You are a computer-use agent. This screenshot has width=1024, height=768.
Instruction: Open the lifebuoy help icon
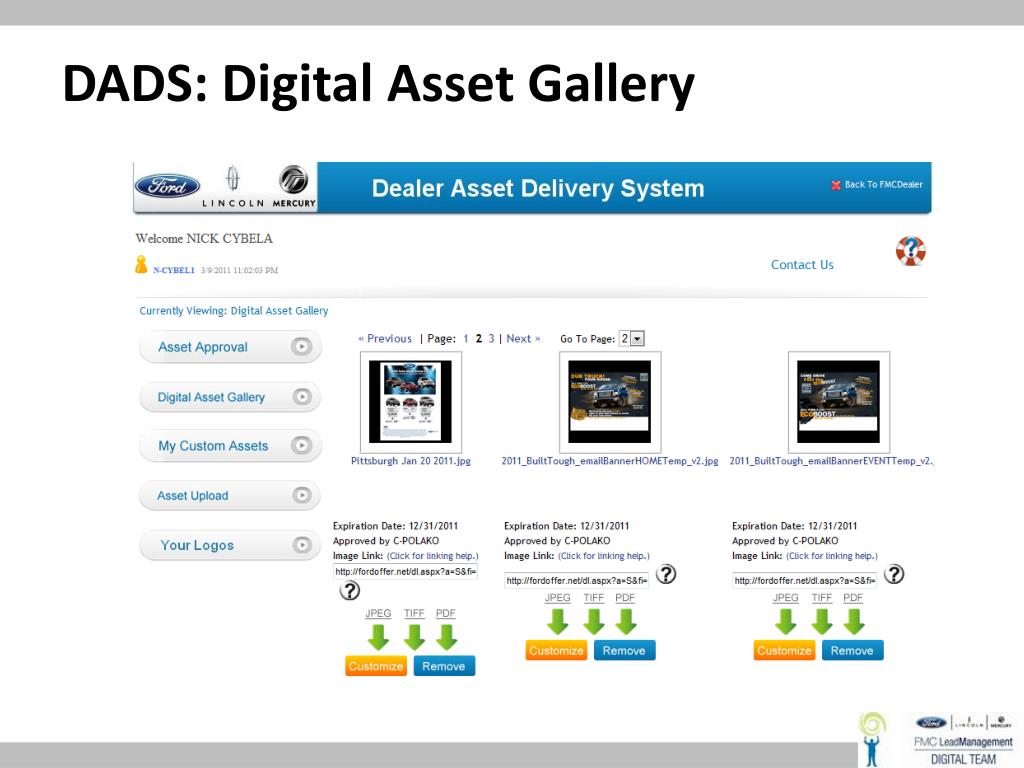[x=910, y=251]
